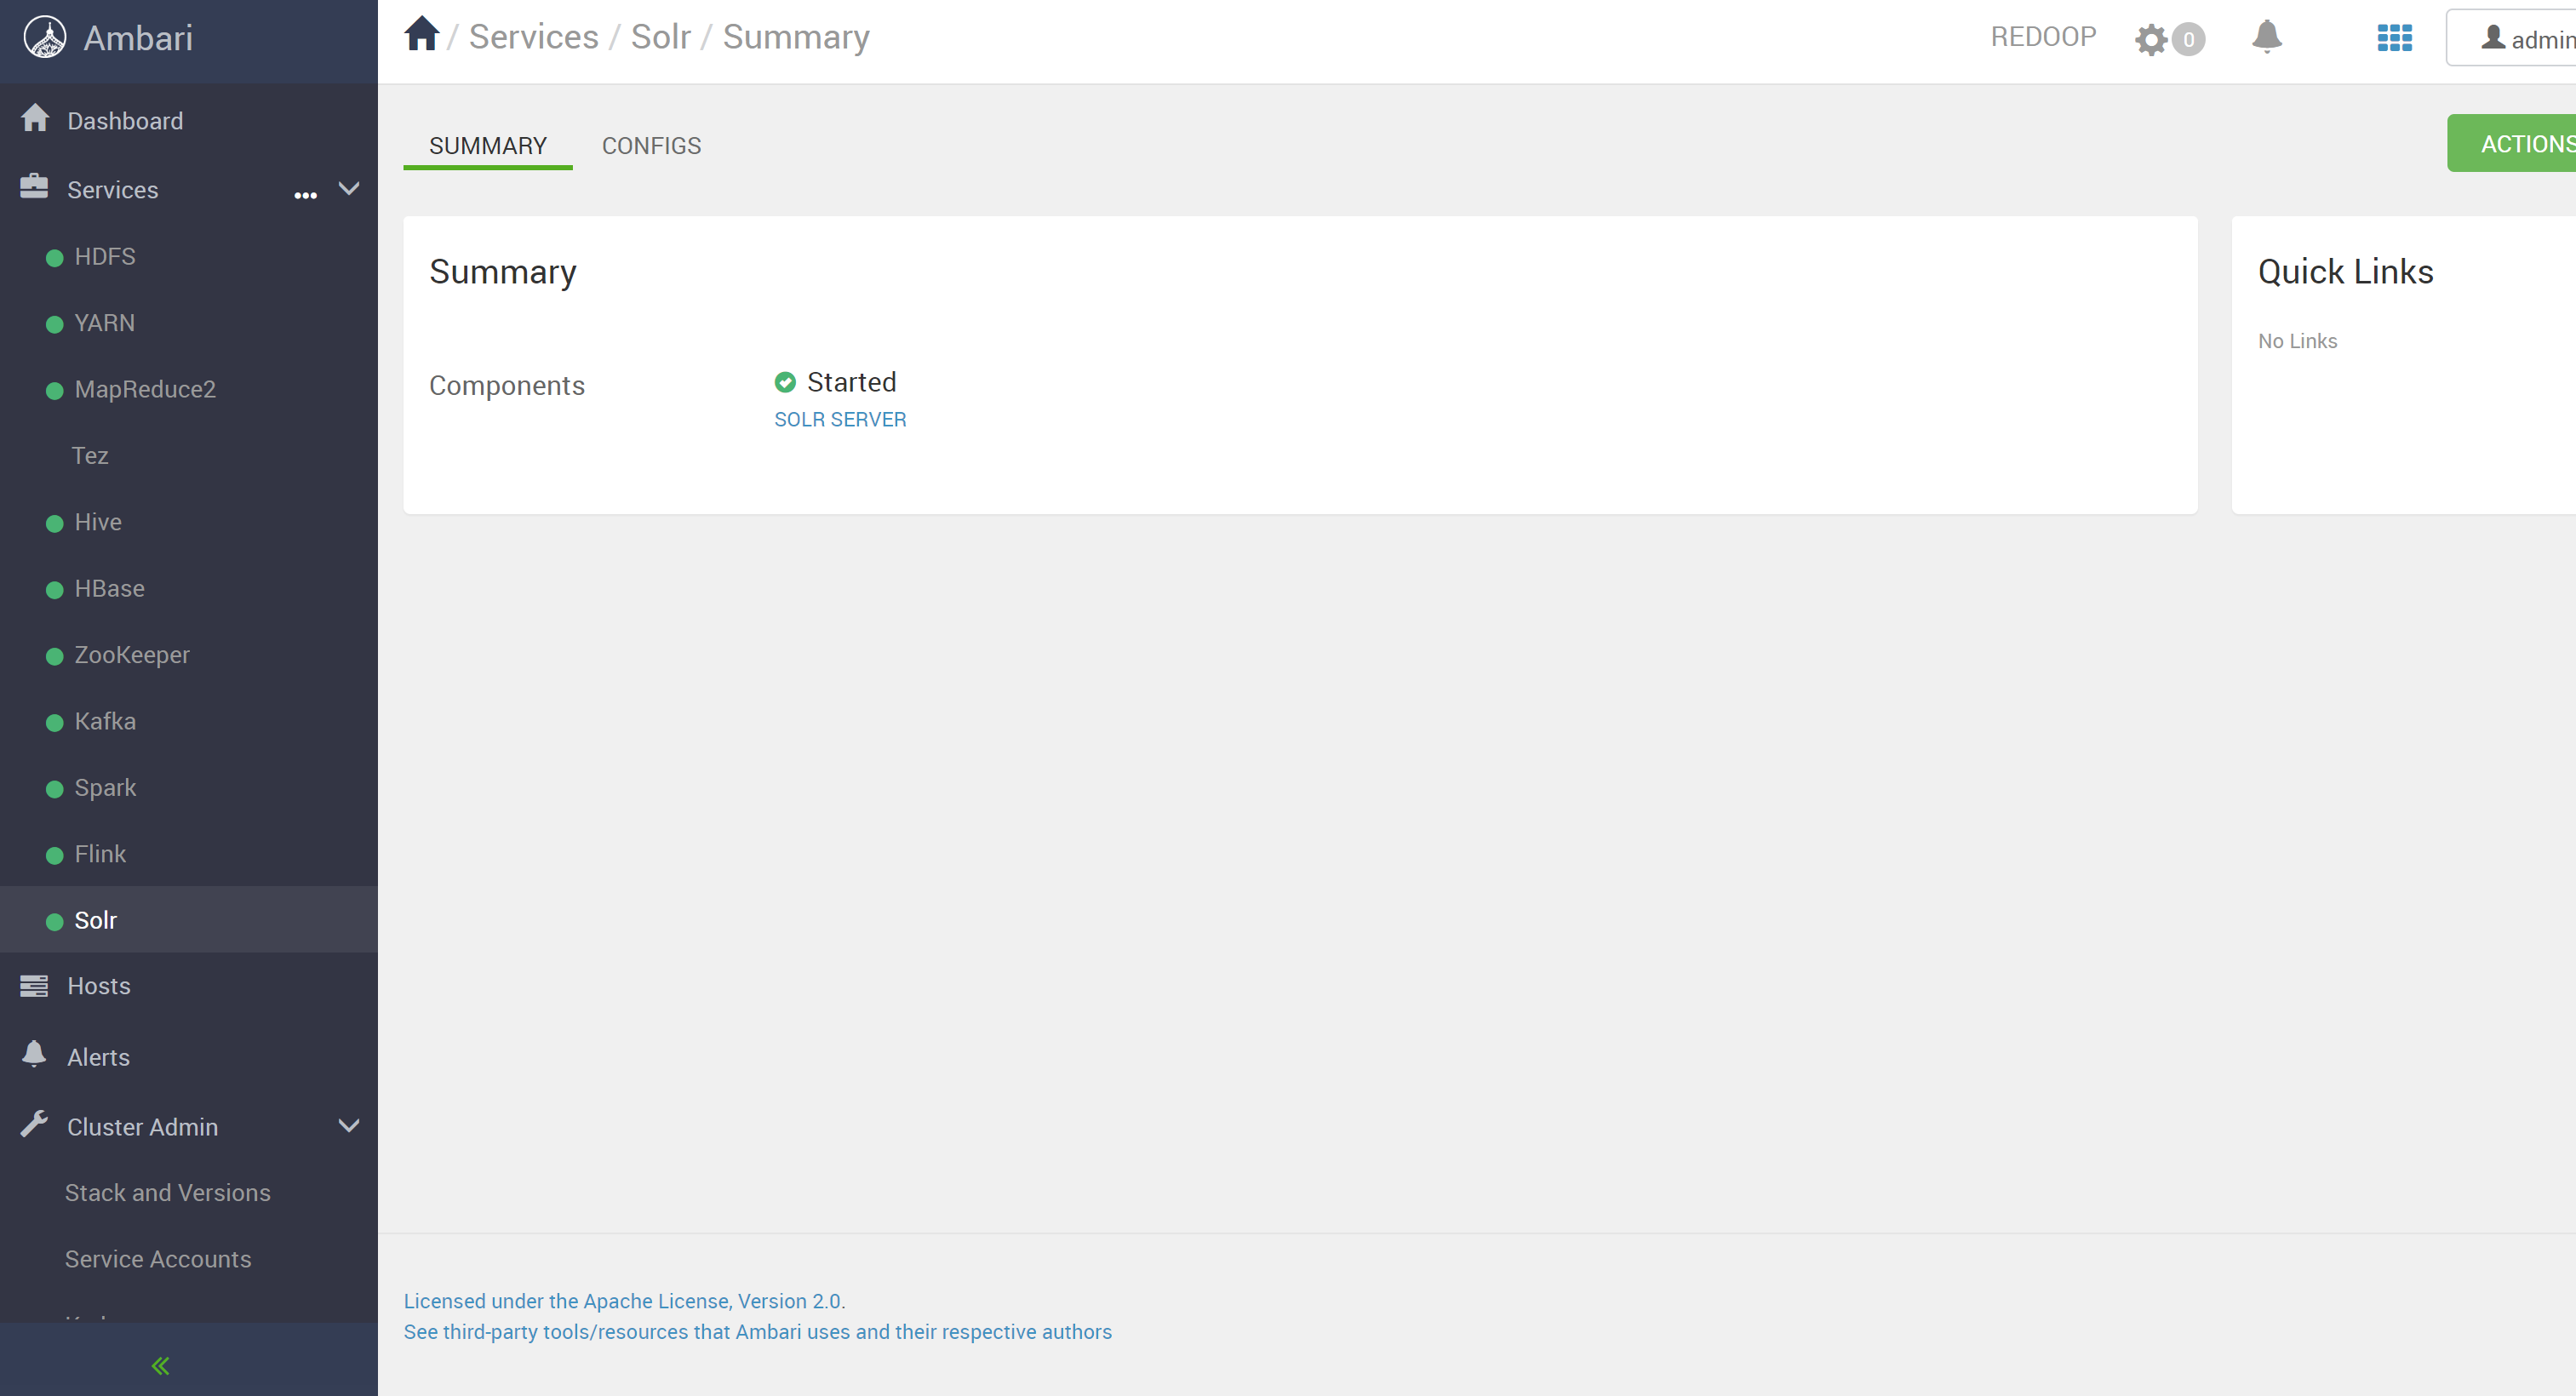
Task: Click Kafka green status dot
Action: tap(54, 722)
